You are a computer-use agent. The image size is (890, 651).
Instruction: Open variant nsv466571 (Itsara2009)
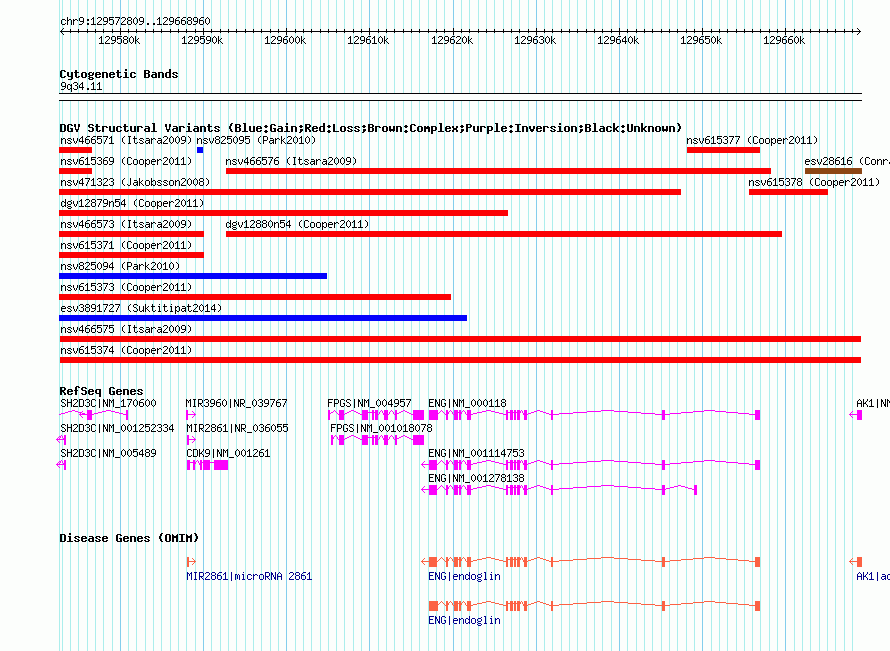point(126,140)
